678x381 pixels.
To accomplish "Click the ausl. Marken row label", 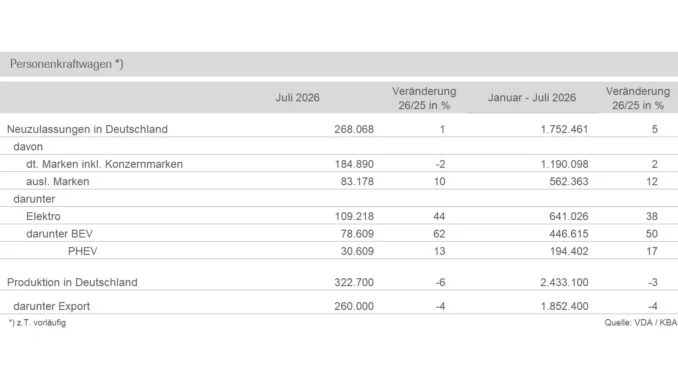I will 58,182.
